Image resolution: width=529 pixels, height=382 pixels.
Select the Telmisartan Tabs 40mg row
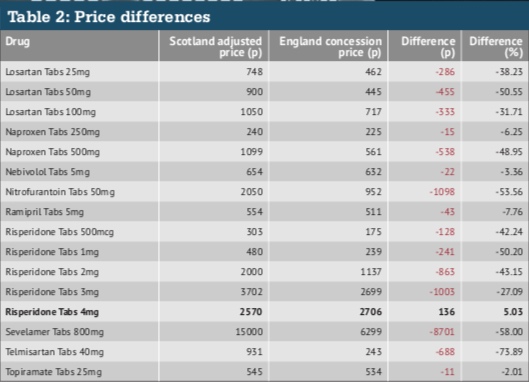click(264, 352)
